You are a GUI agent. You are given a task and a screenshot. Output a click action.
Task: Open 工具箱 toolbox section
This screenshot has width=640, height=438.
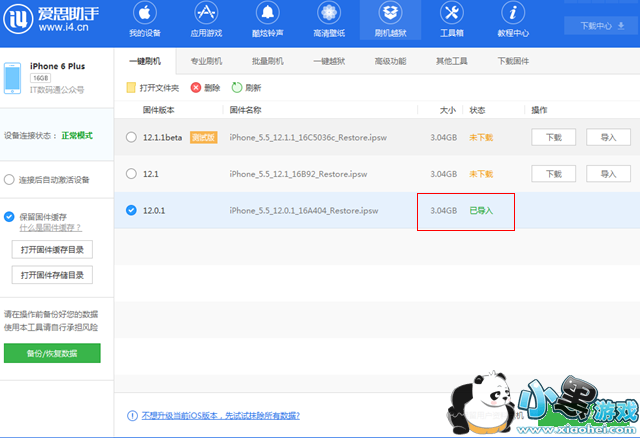452,20
